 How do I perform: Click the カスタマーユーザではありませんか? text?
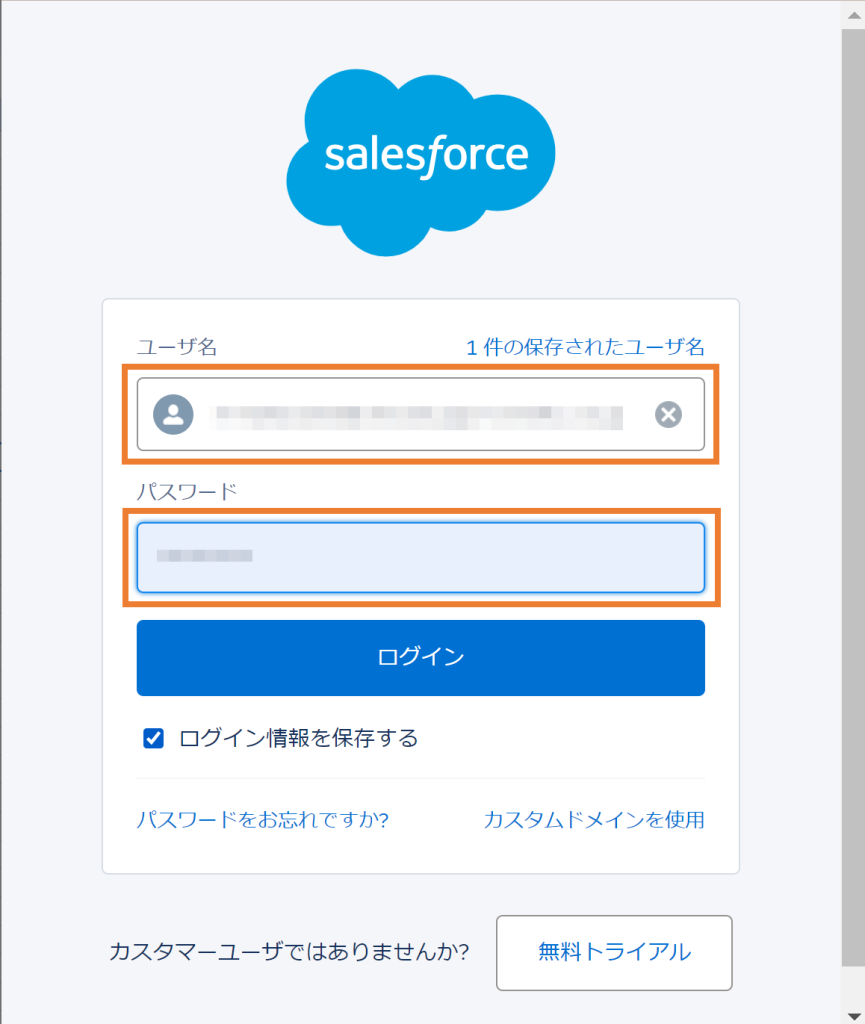tap(289, 952)
